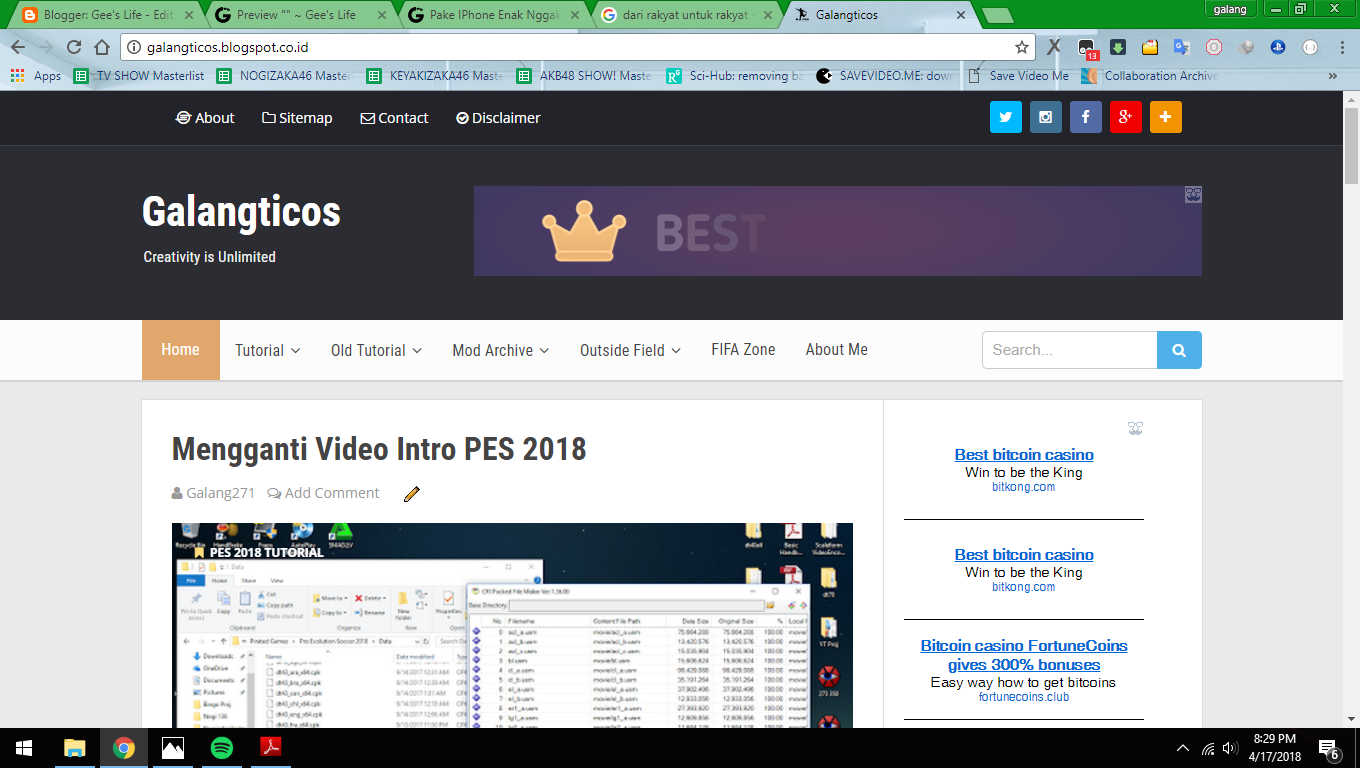
Task: Open the Chrome three-dot menu
Action: 1341,47
